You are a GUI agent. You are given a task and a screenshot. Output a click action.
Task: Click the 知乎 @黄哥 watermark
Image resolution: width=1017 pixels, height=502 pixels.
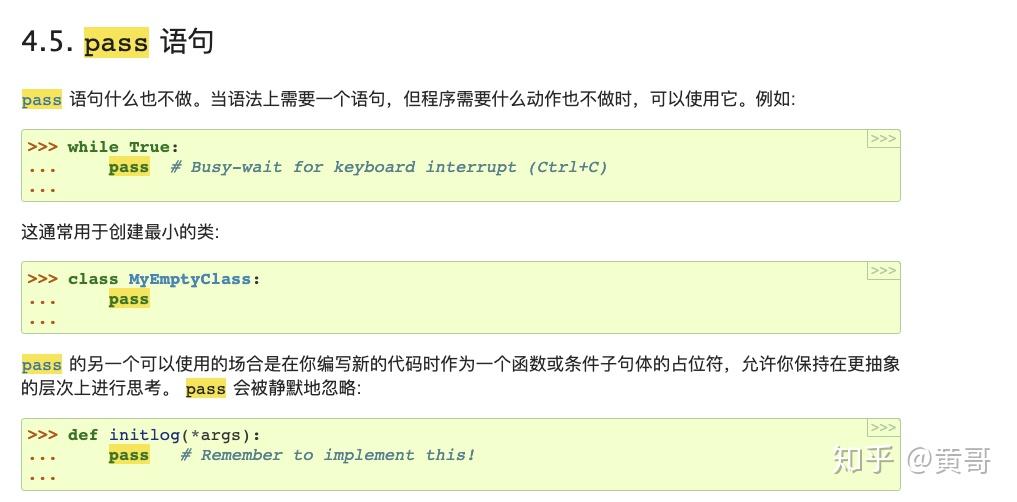point(912,460)
